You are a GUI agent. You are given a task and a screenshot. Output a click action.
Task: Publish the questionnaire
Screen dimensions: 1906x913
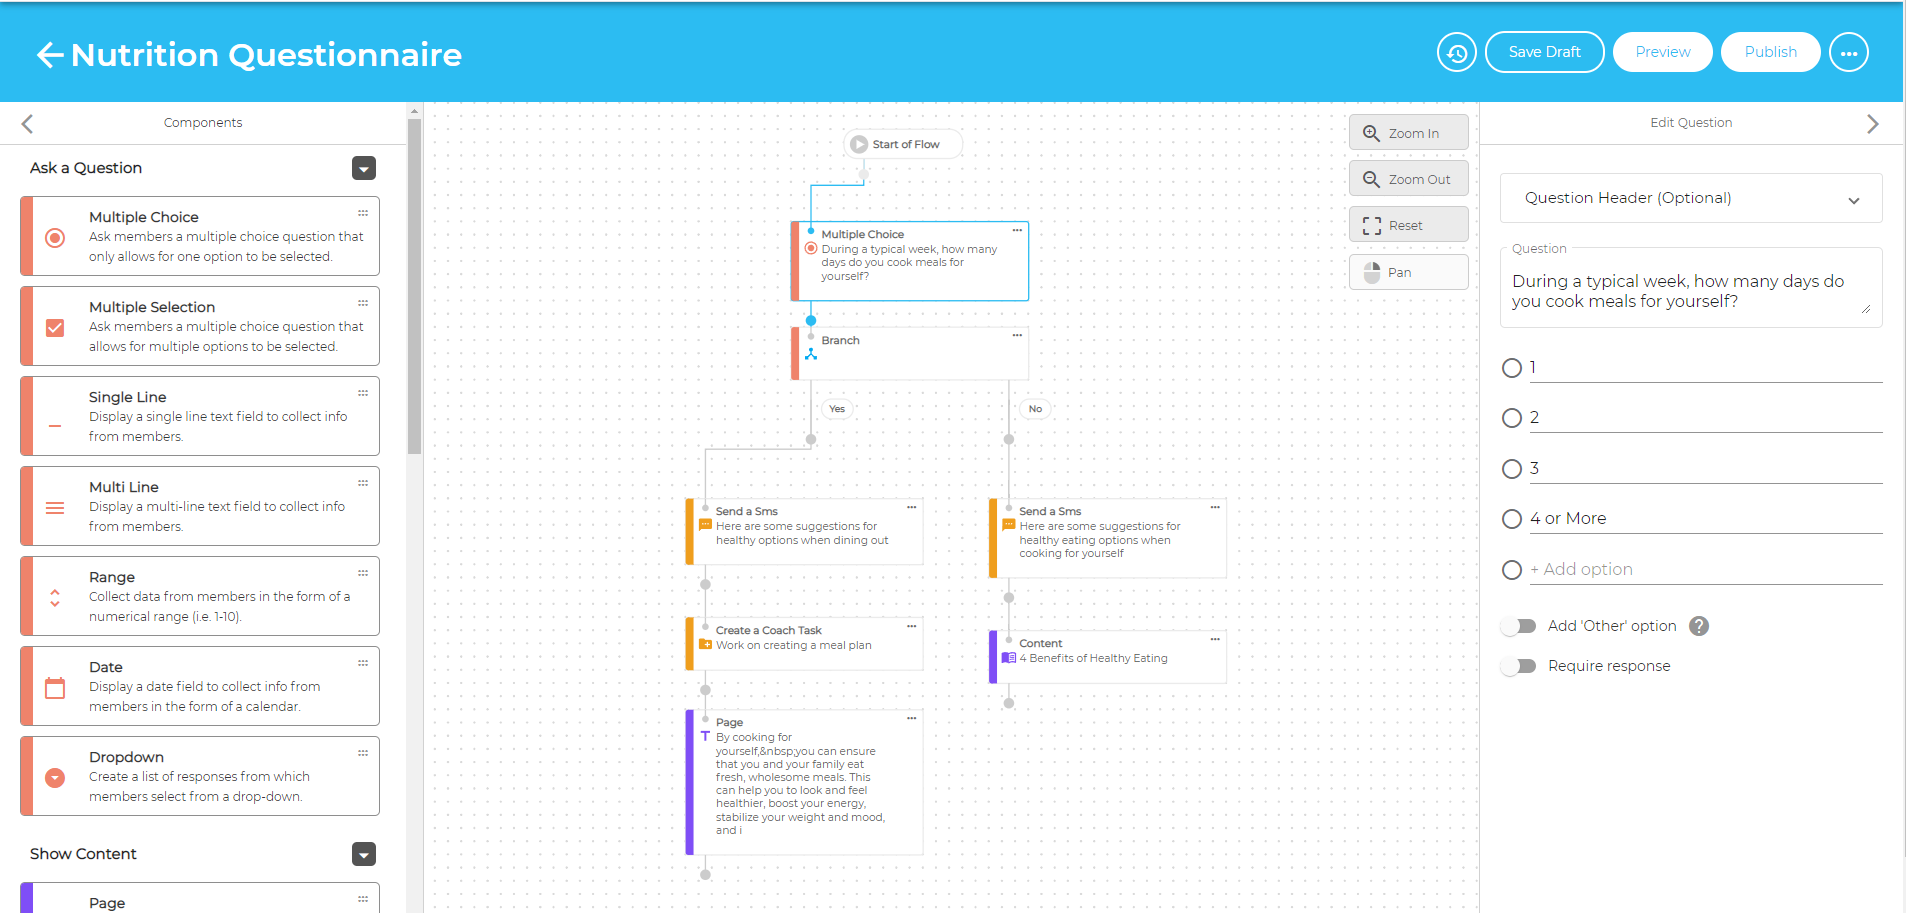click(1771, 52)
